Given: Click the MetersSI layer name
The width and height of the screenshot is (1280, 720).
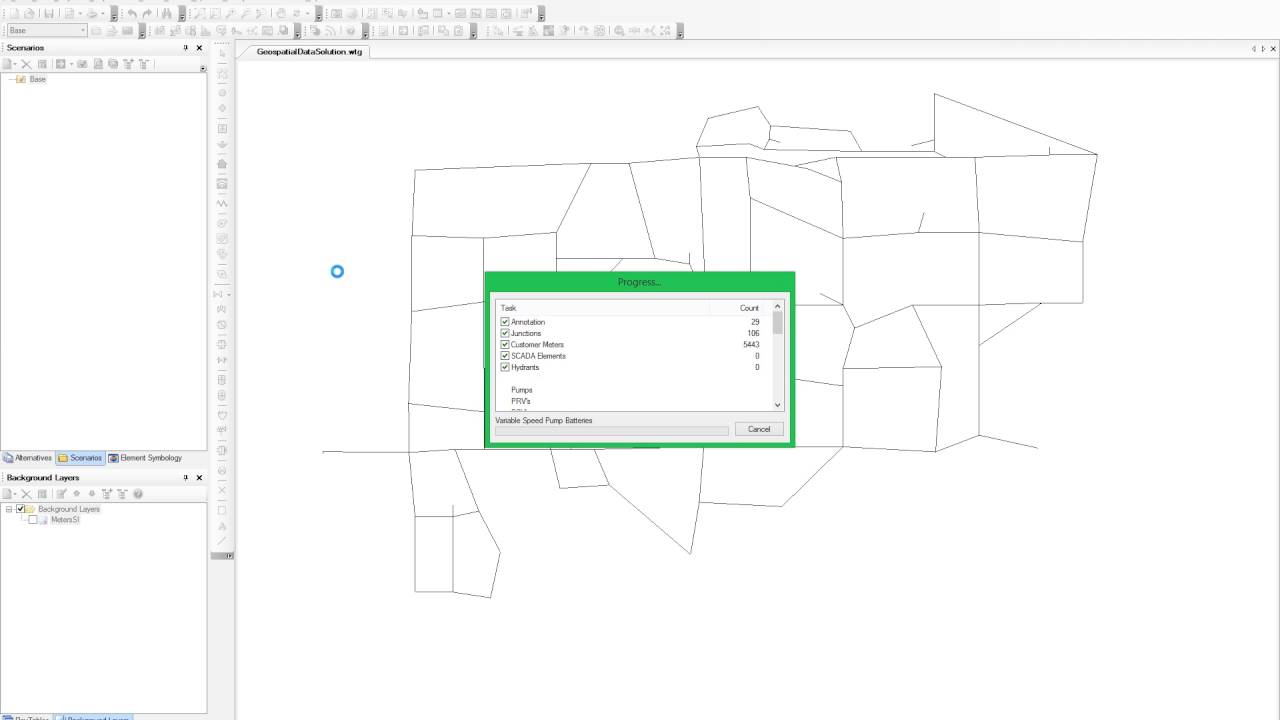Looking at the screenshot, I should point(65,520).
